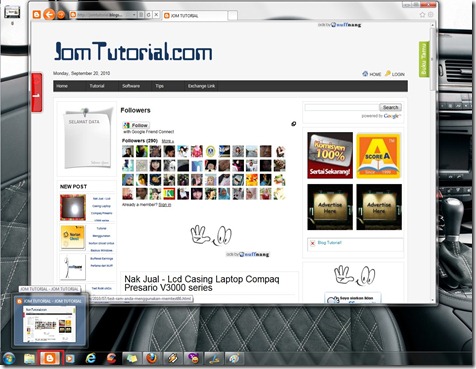This screenshot has width=476, height=369.
Task: Click the Exchange Link menu item
Action: coord(201,86)
